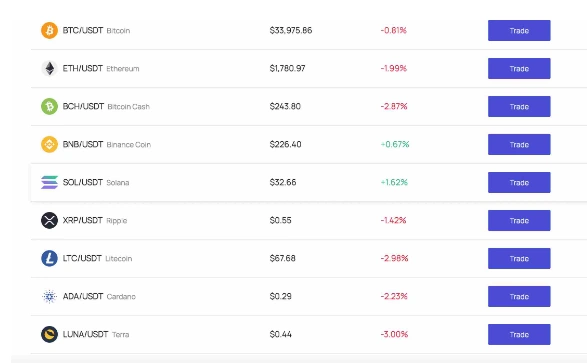Trade the BTC/USDT pair
587x363 pixels.
pos(519,30)
